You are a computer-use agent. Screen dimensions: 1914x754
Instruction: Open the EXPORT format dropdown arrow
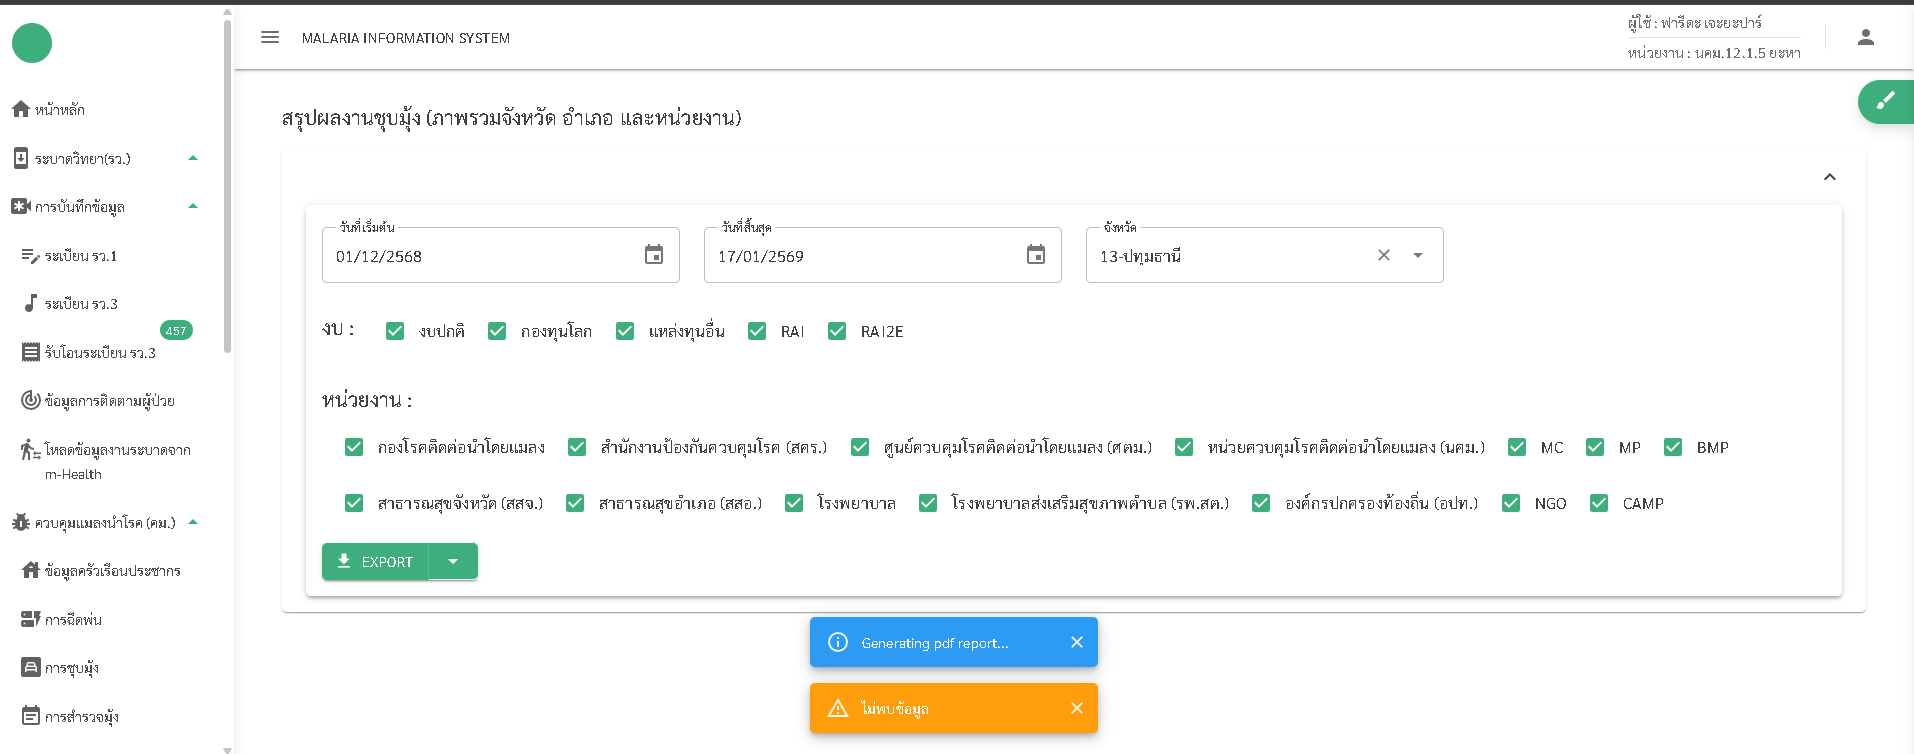coord(453,561)
